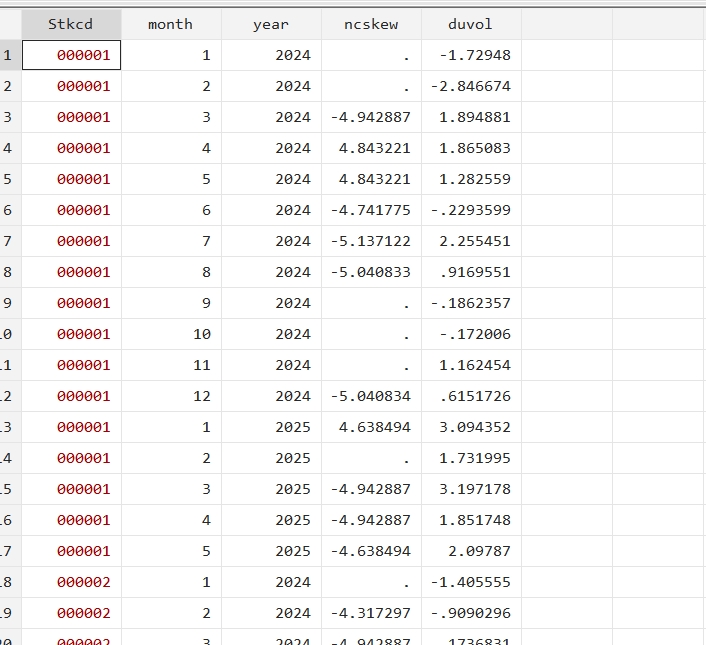Select the year column header
This screenshot has width=706, height=645.
(x=271, y=24)
